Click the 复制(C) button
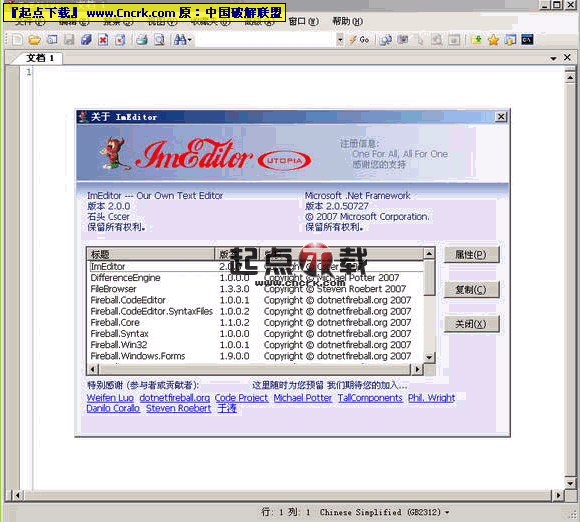 471,289
